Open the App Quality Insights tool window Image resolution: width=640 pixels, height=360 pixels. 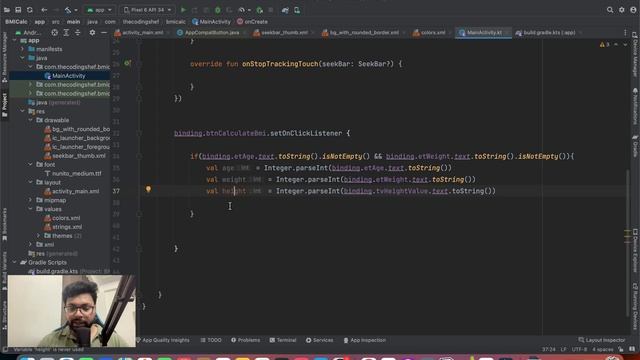point(163,340)
